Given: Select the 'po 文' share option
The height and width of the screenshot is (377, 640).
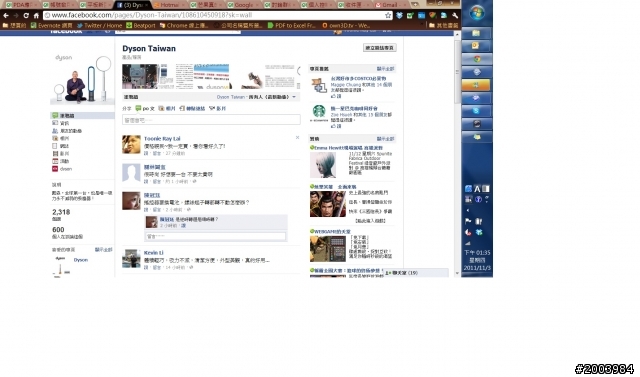Looking at the screenshot, I should [x=145, y=109].
